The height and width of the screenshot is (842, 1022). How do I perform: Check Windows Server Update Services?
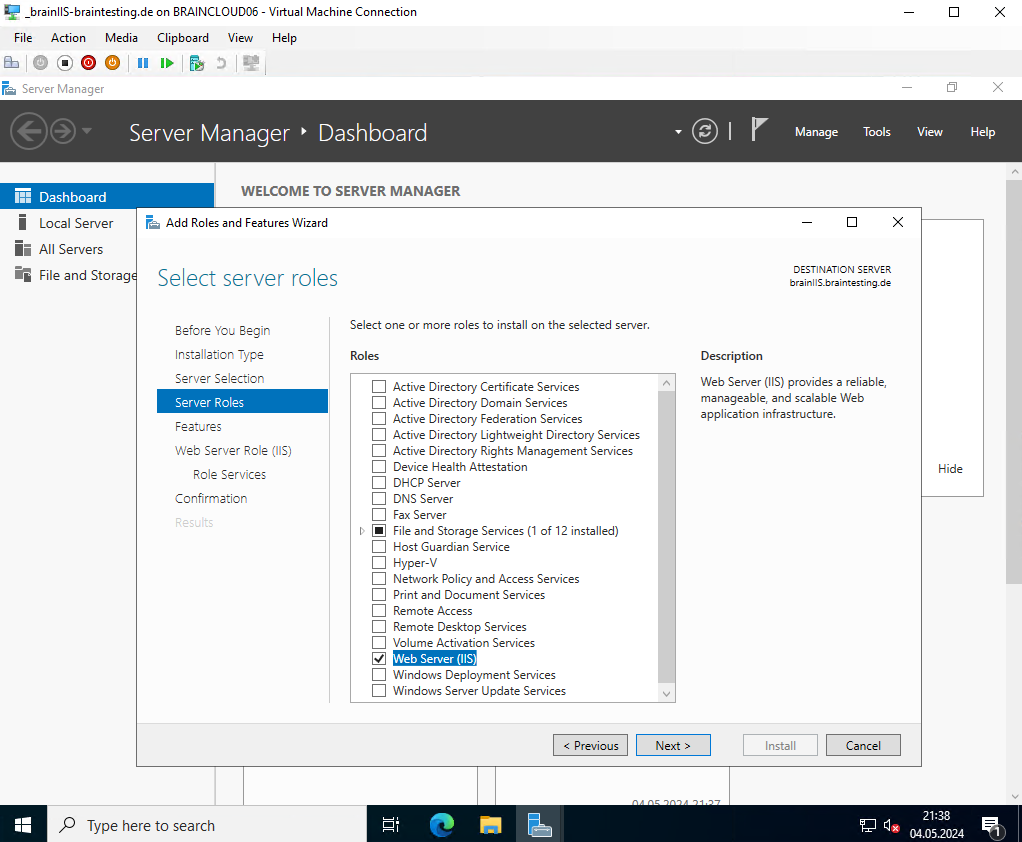(x=379, y=690)
